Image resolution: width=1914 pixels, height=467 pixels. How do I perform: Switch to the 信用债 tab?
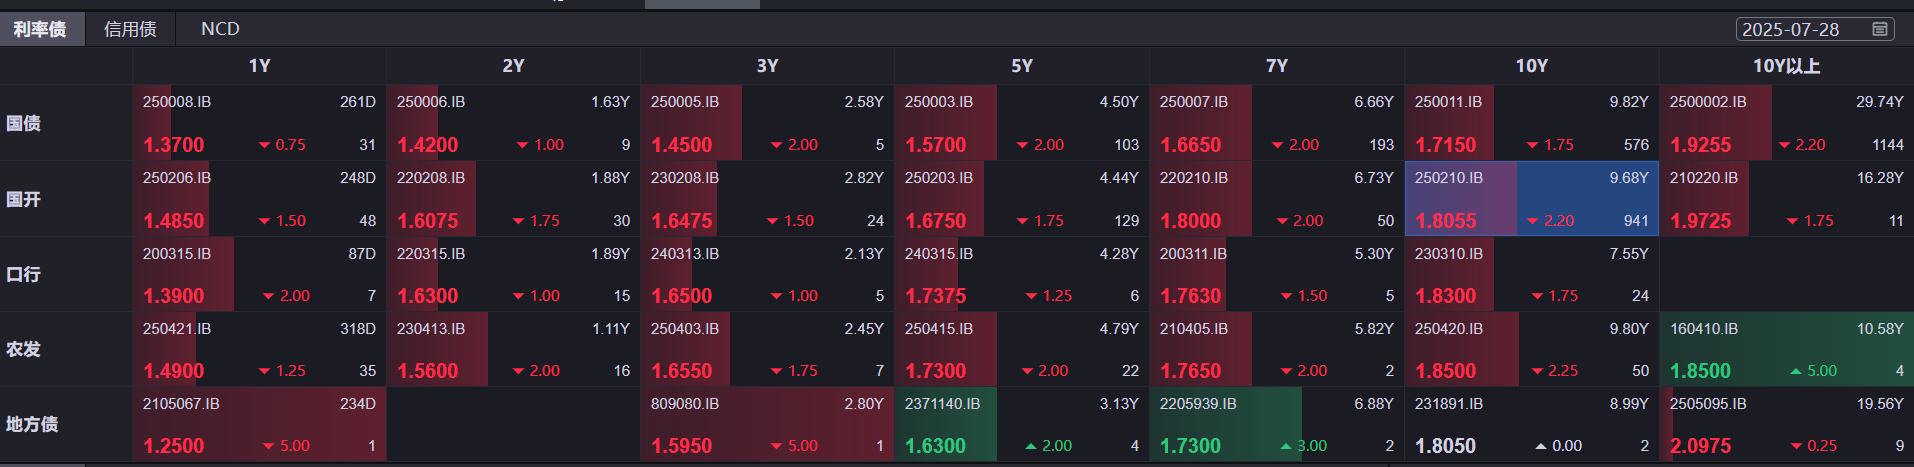pyautogui.click(x=130, y=29)
